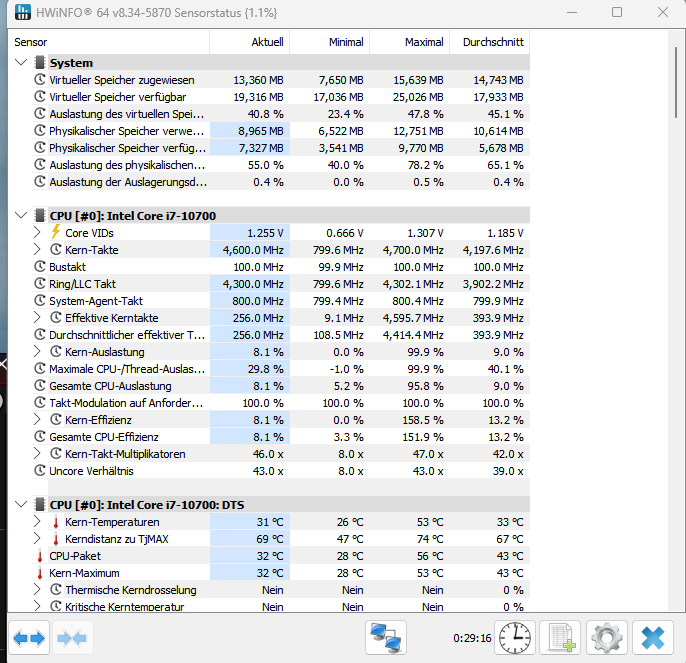This screenshot has width=686, height=663.
Task: Click the blue X close sensors button
Action: click(653, 638)
